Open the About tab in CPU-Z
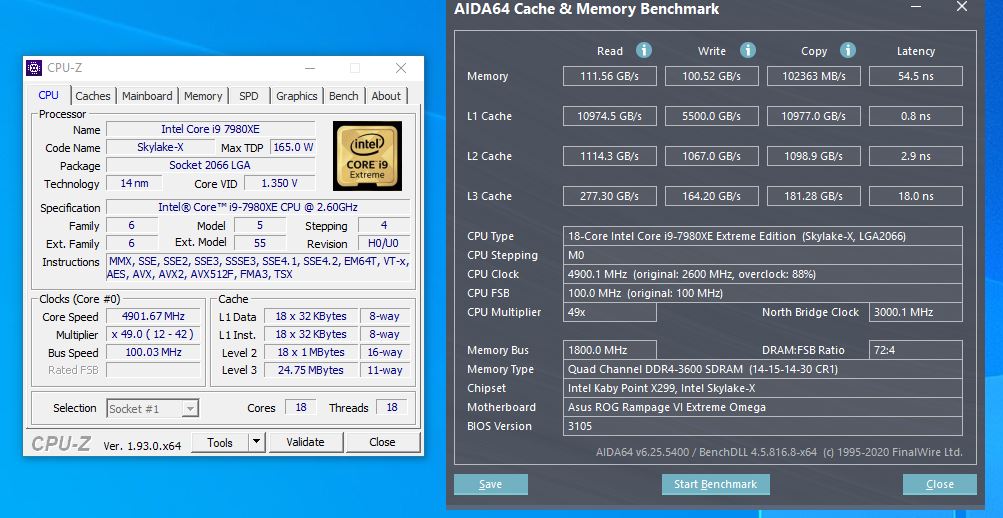The width and height of the screenshot is (1003, 518). (386, 96)
